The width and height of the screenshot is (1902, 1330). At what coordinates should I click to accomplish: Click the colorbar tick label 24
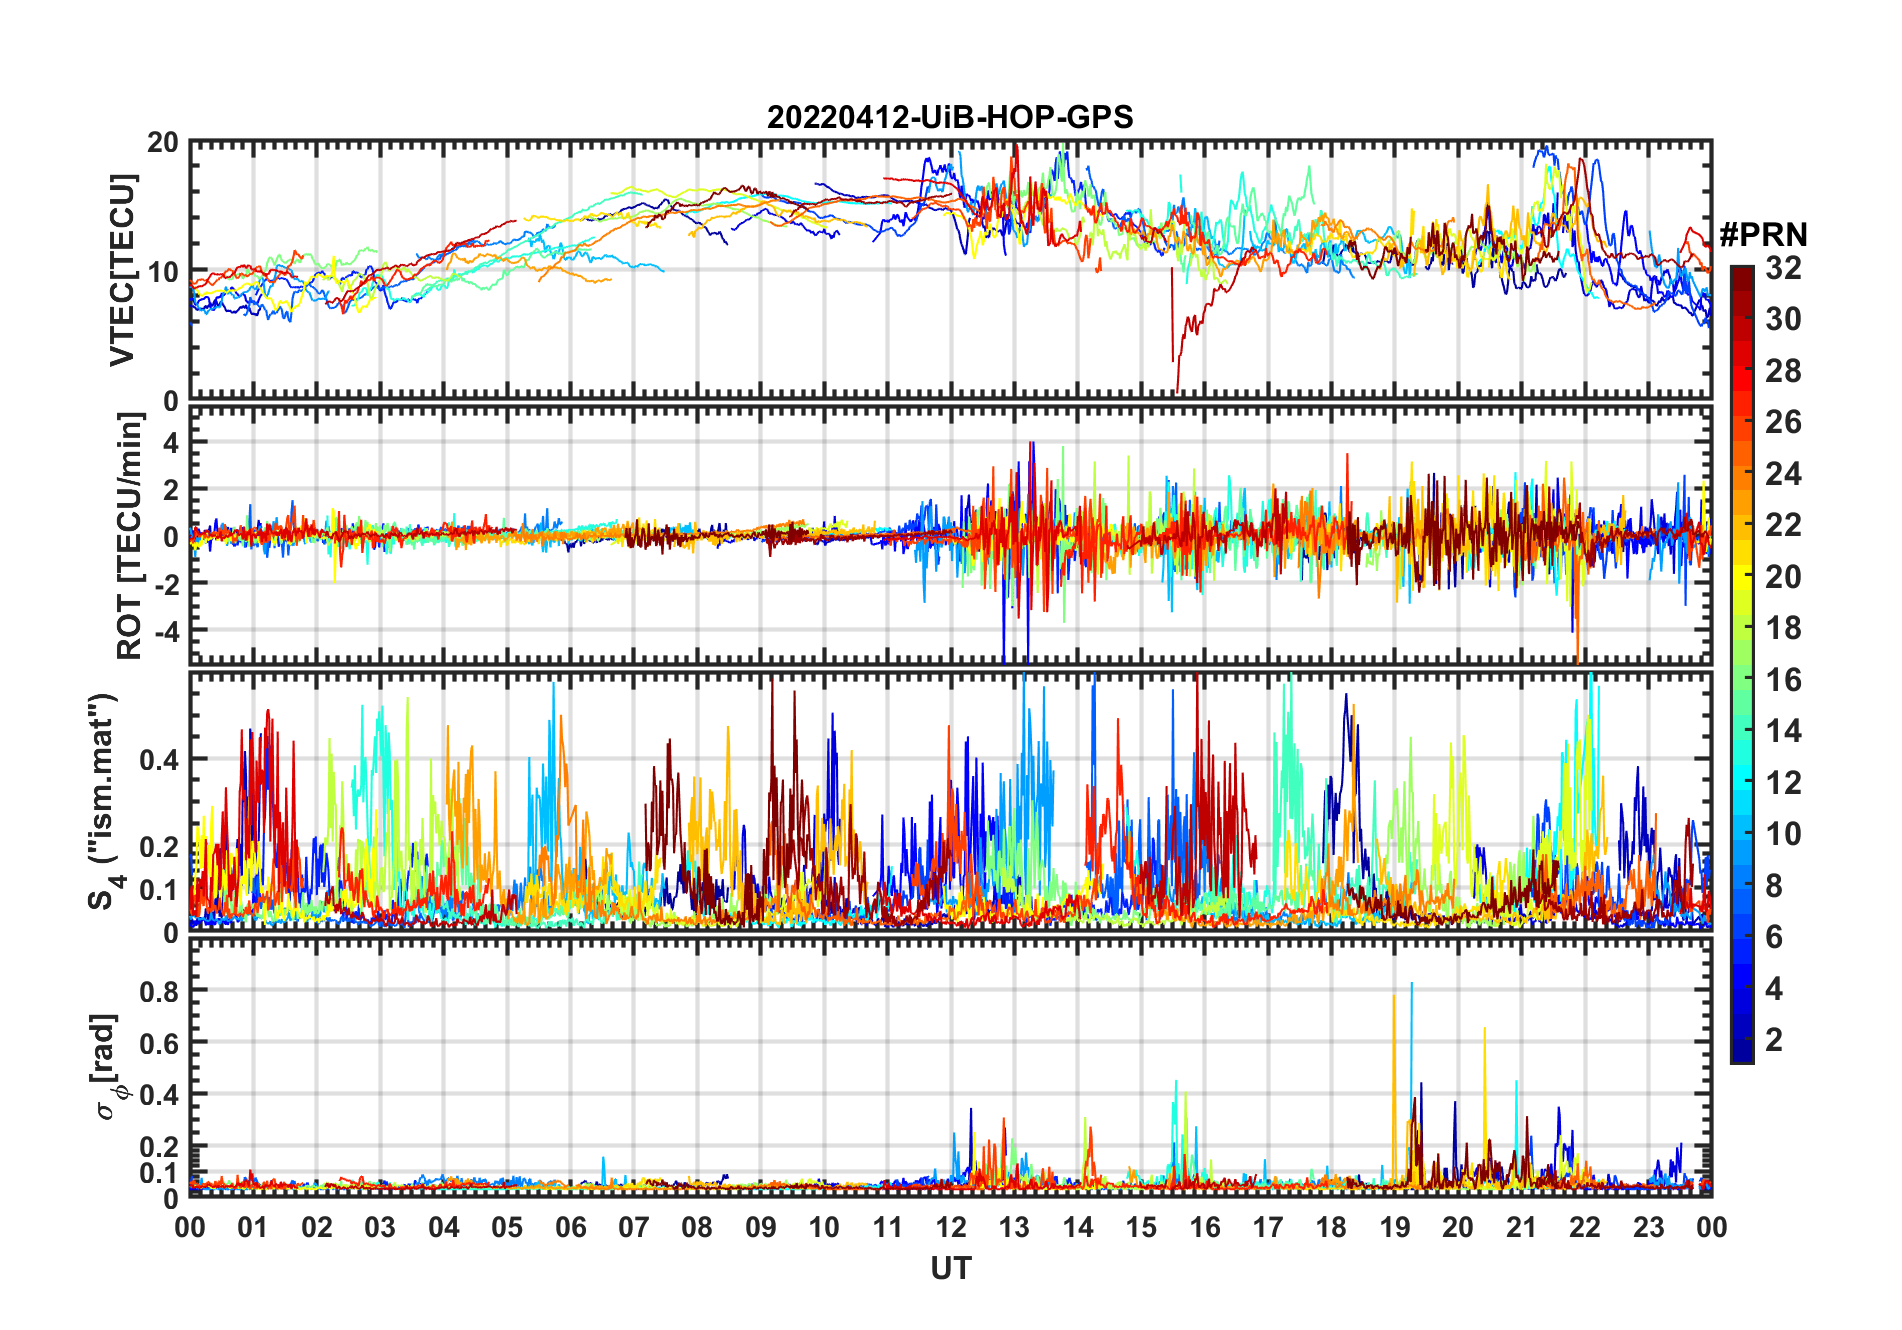[1783, 473]
